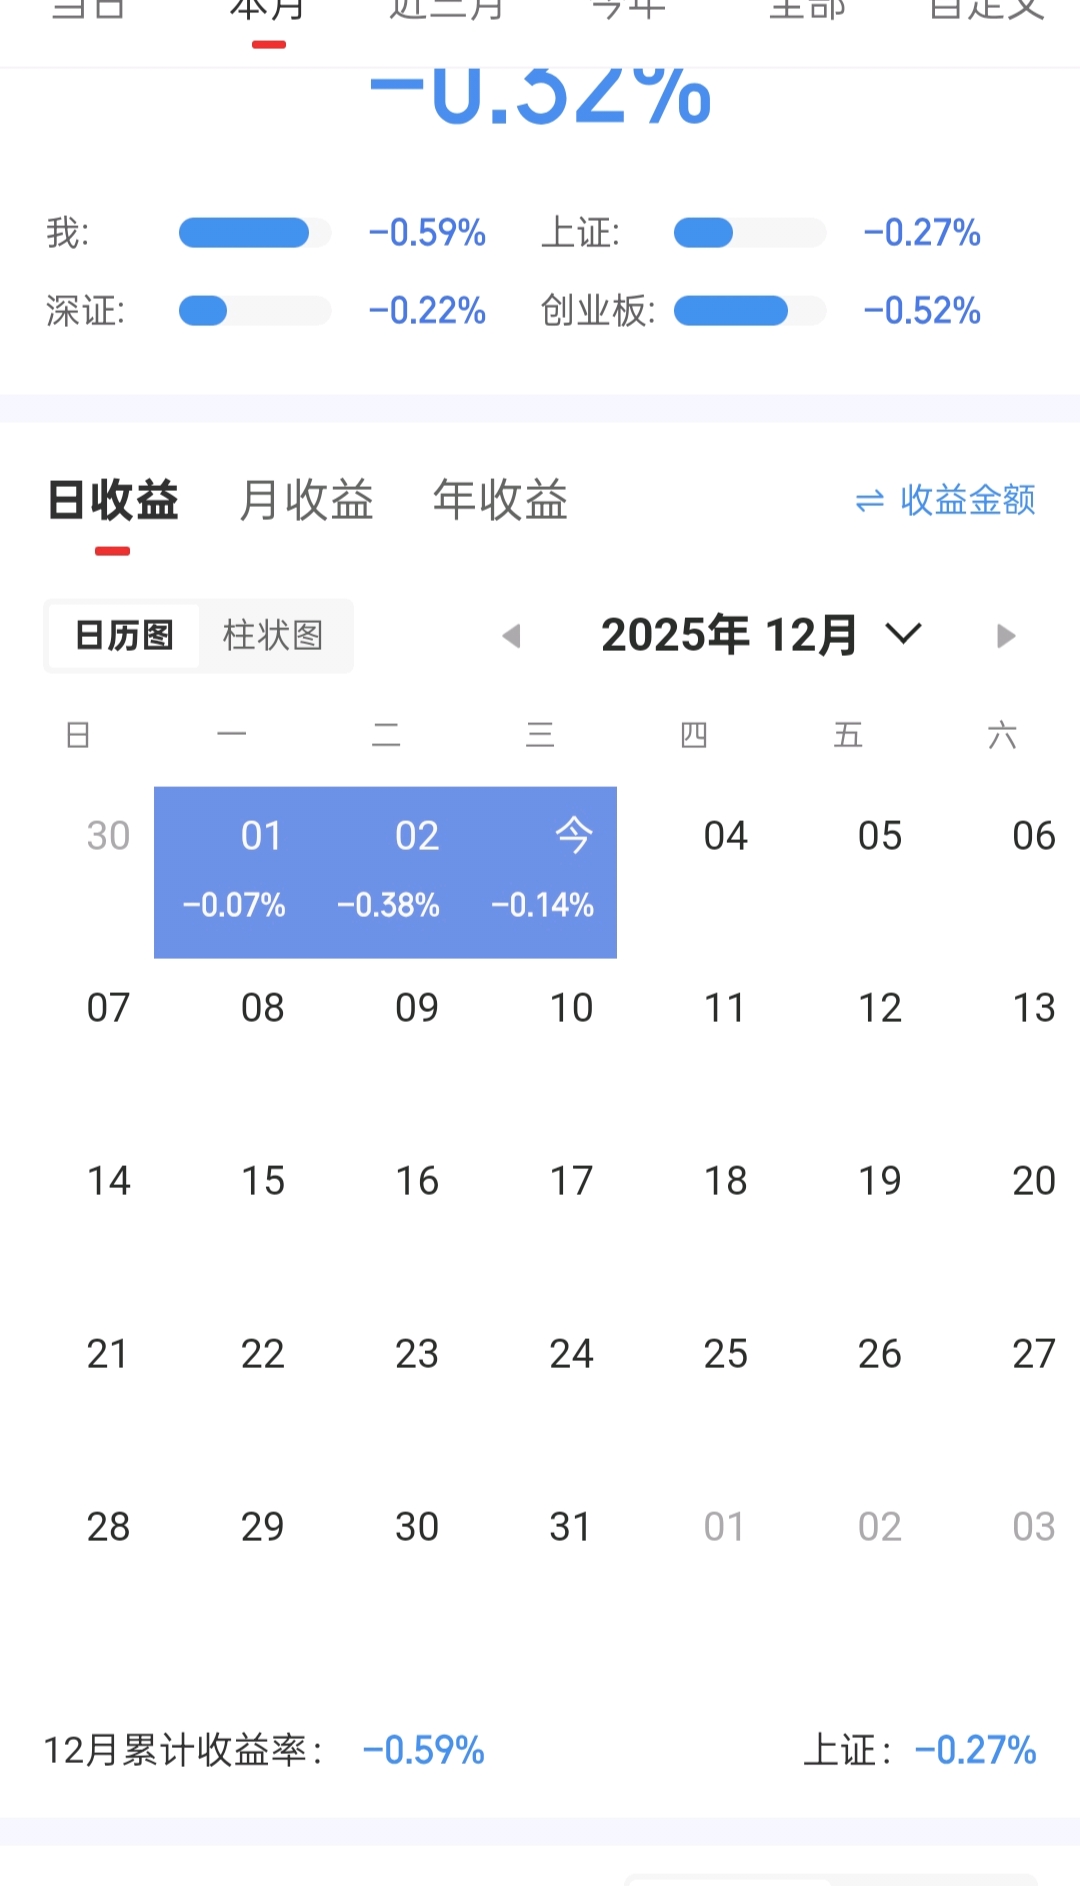Go to previous month using left arrow
1080x1886 pixels.
(512, 636)
